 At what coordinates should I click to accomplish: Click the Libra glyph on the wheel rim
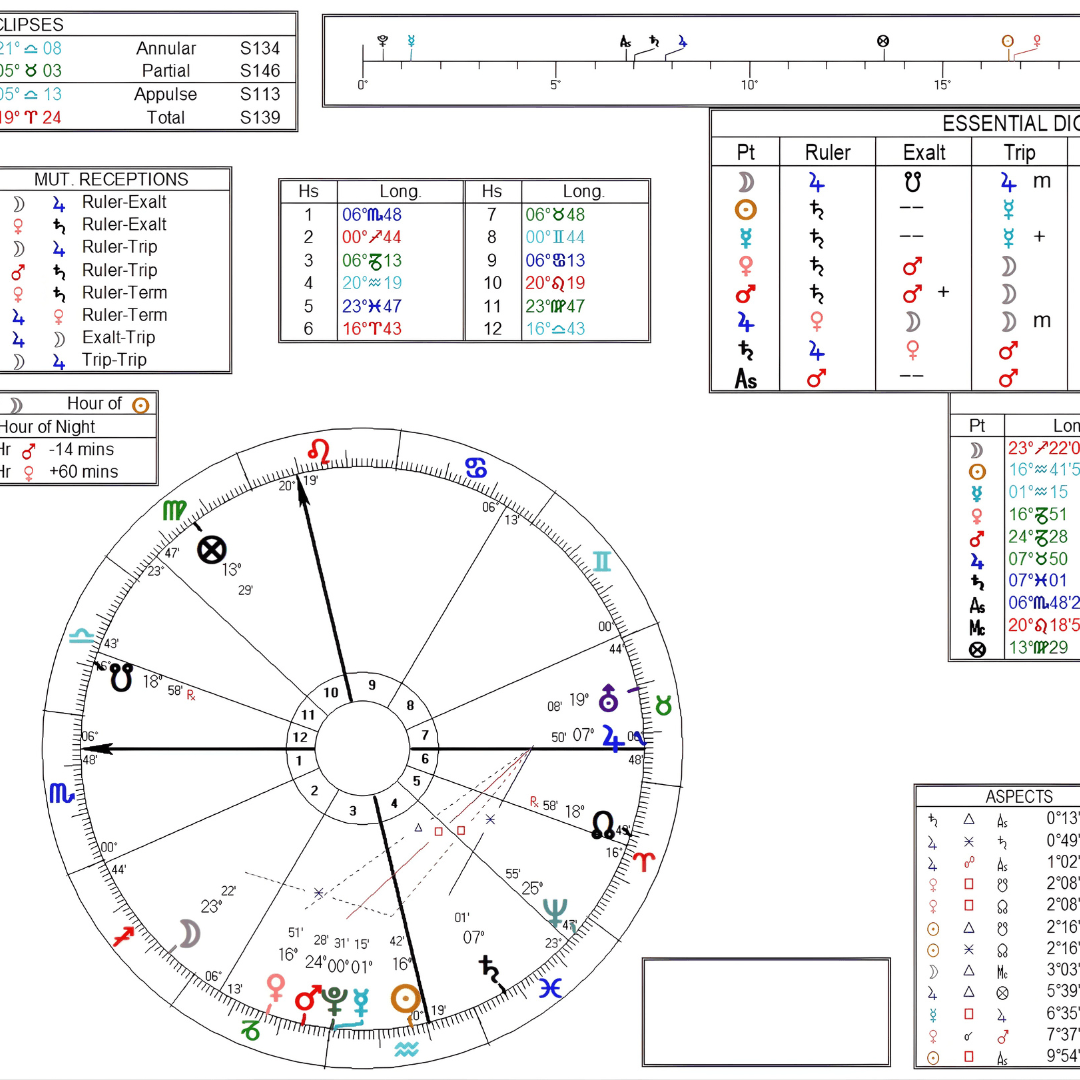tap(81, 635)
